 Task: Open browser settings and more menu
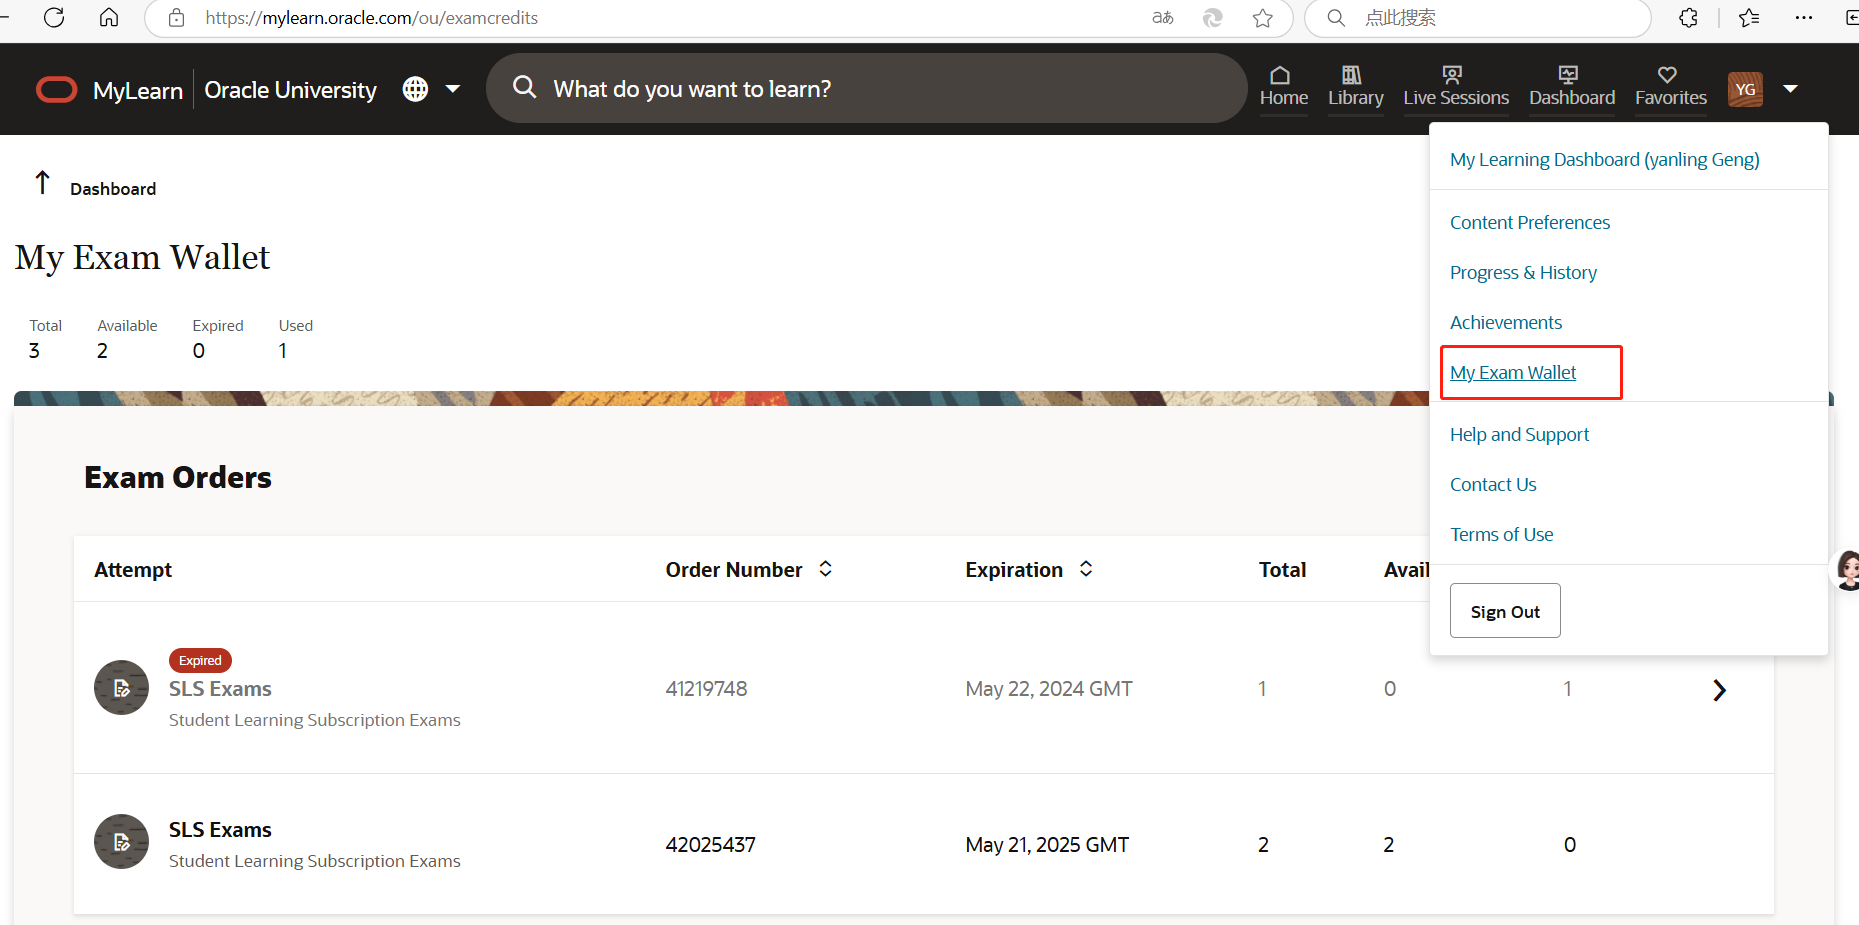[x=1804, y=18]
